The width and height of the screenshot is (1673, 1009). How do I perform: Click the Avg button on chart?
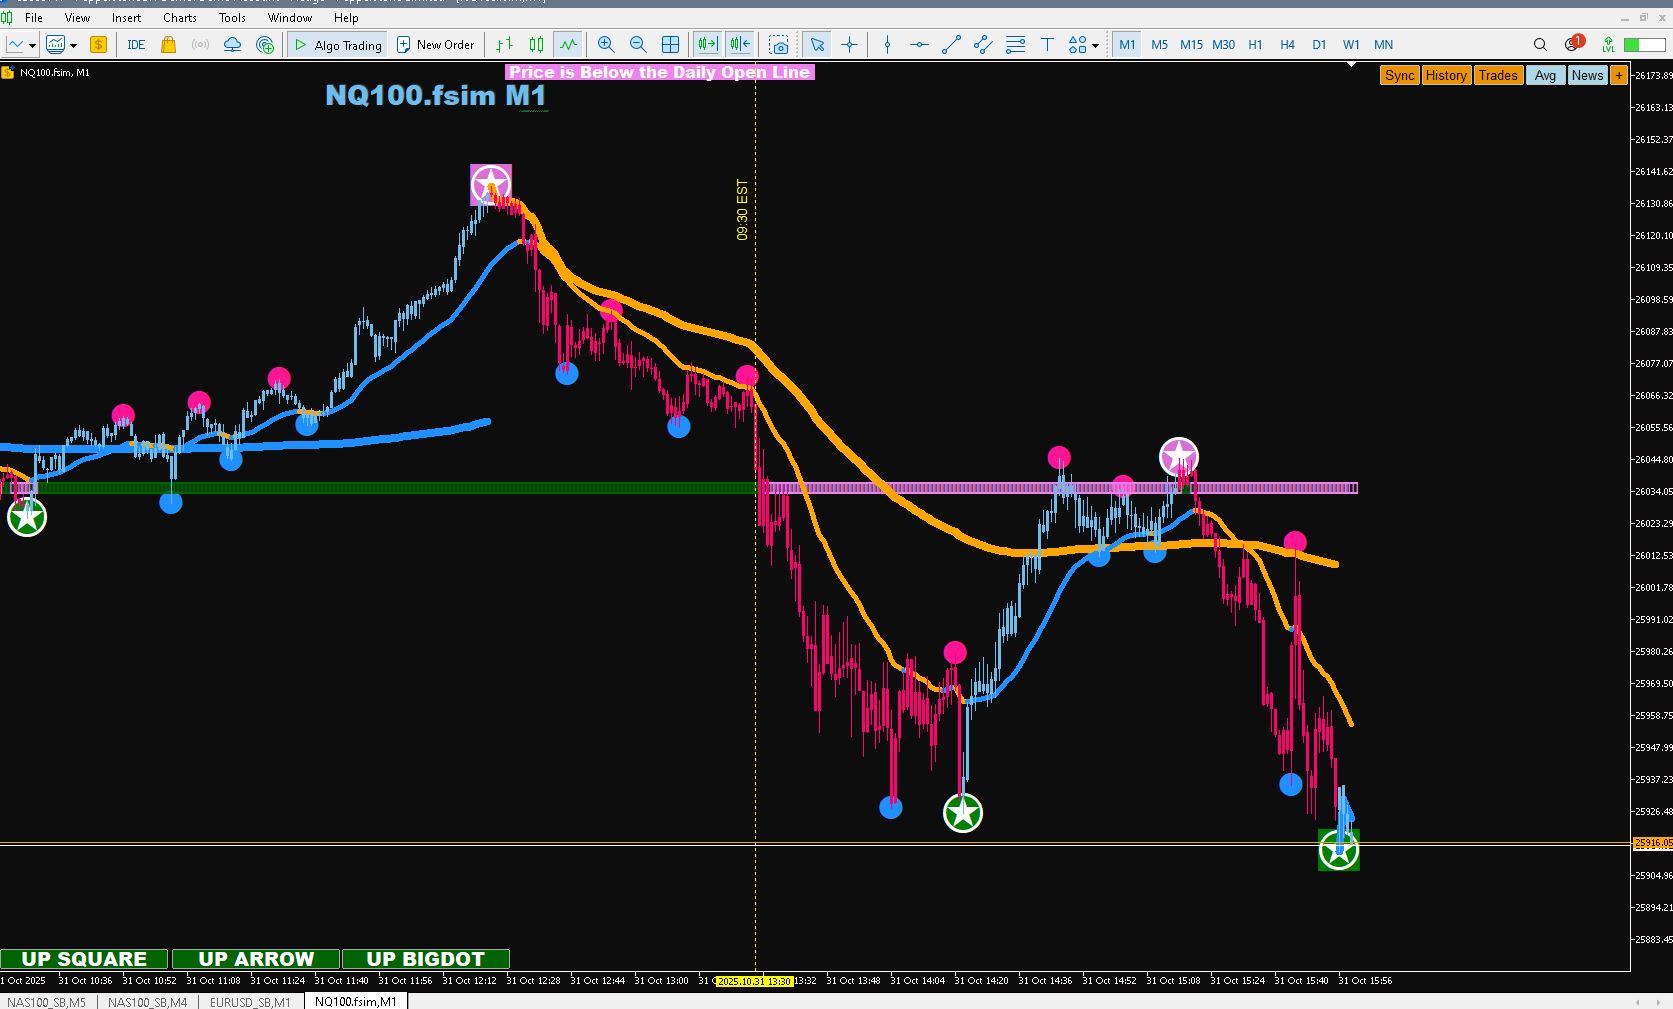click(x=1546, y=75)
